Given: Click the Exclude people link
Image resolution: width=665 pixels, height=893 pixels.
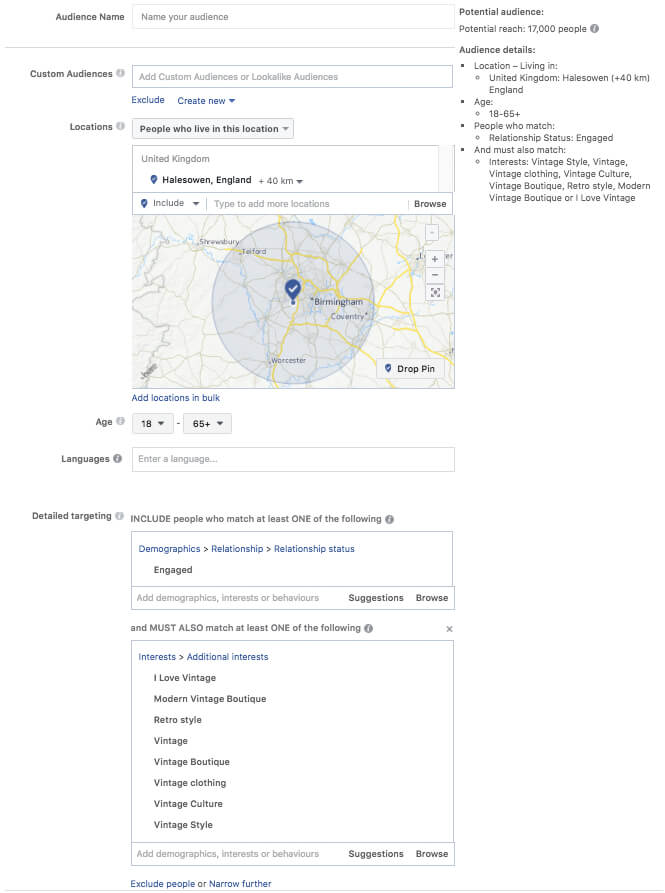Looking at the screenshot, I should (x=162, y=883).
